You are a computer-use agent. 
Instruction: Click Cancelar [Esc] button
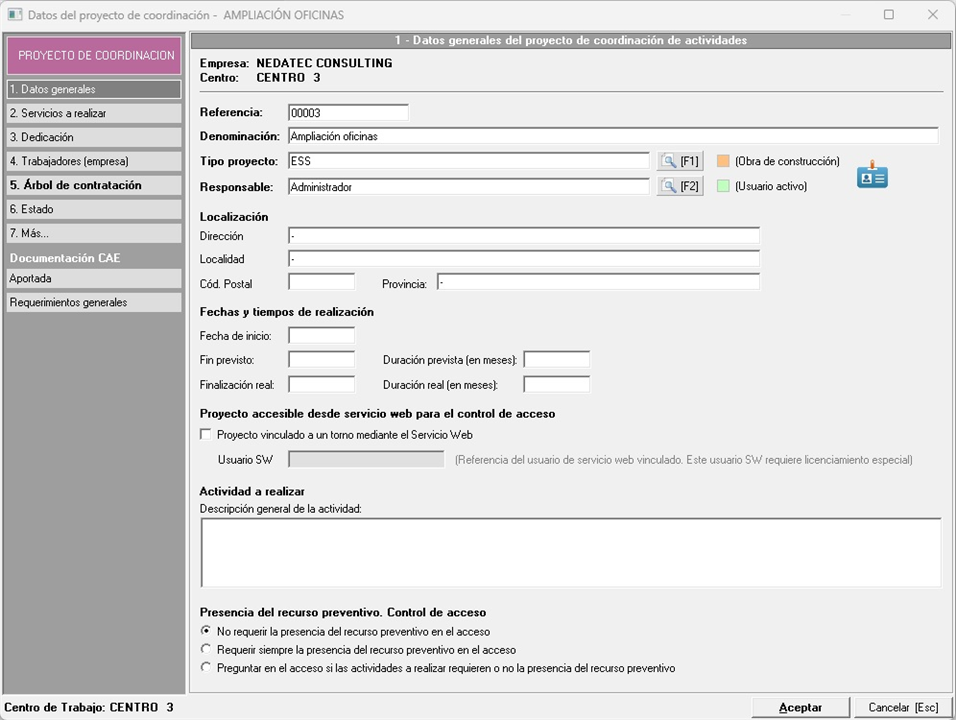pos(903,707)
